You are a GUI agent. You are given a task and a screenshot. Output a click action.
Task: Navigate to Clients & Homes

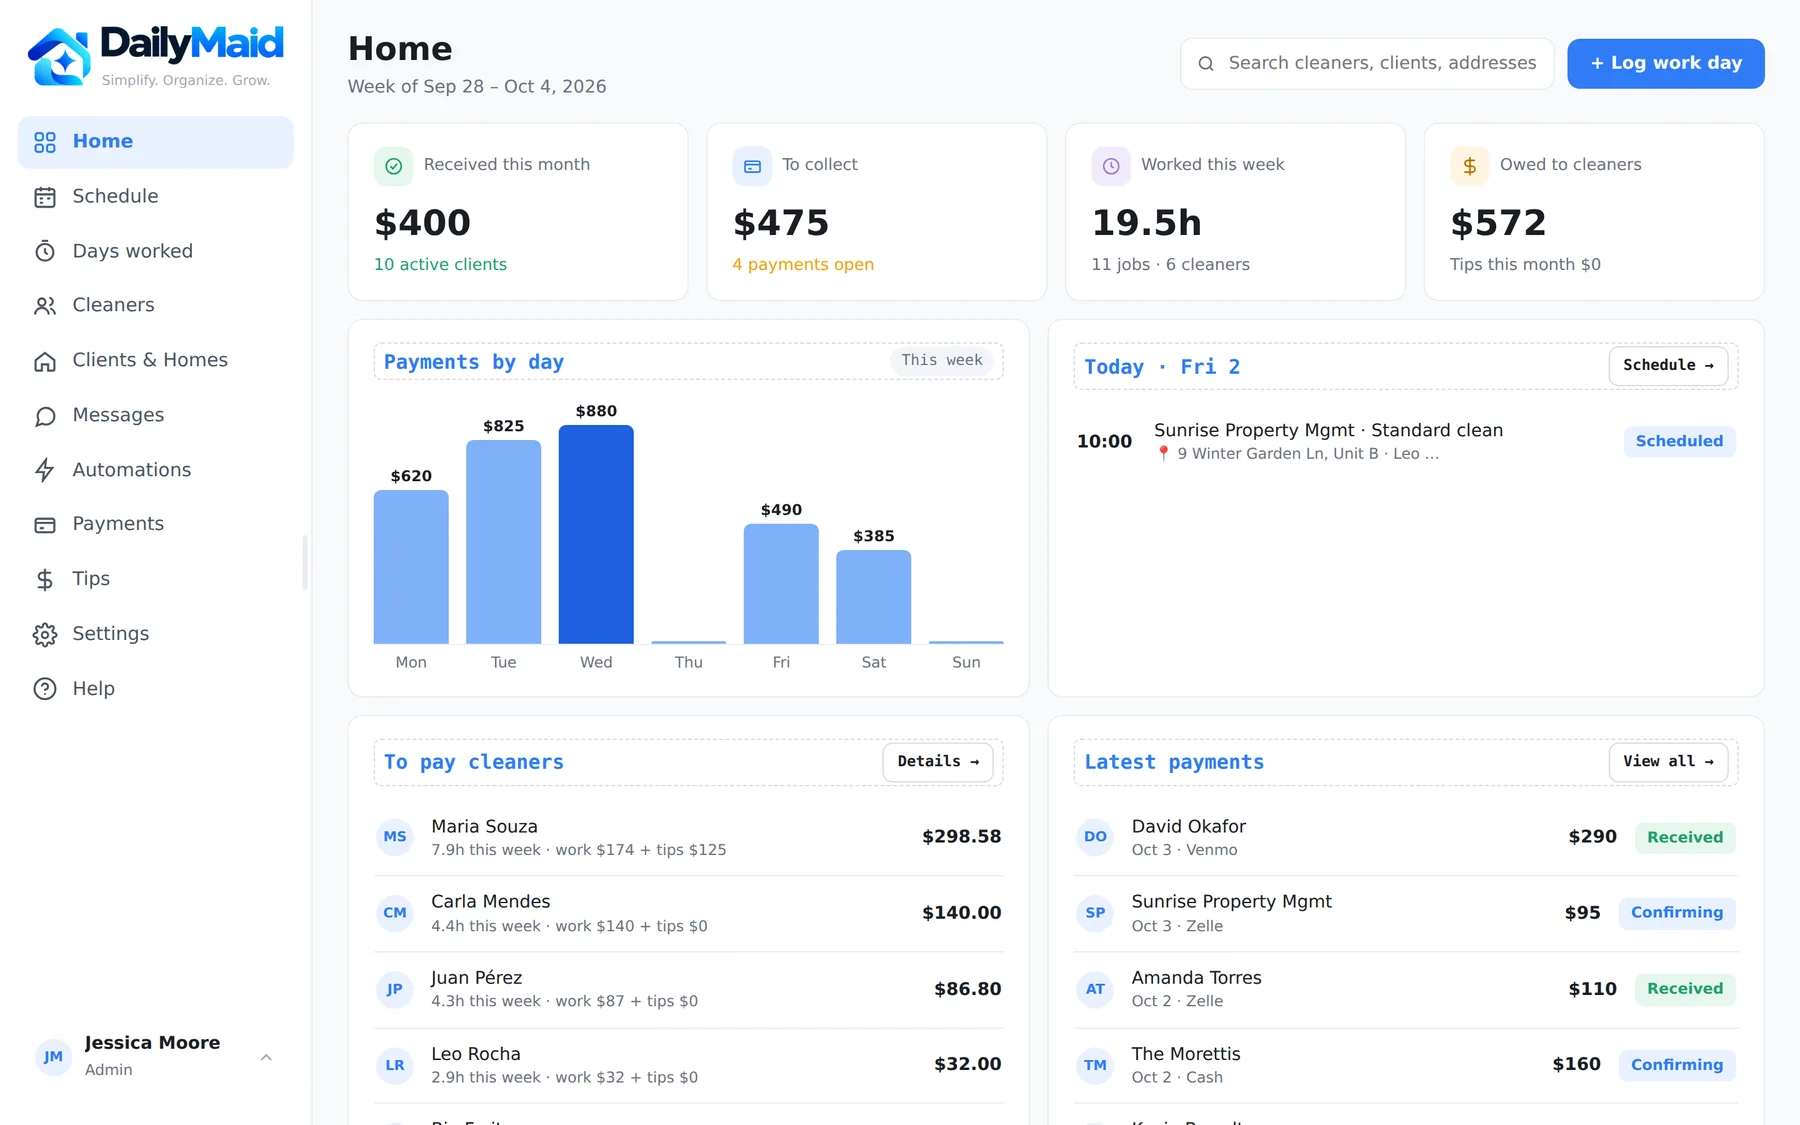(155, 361)
